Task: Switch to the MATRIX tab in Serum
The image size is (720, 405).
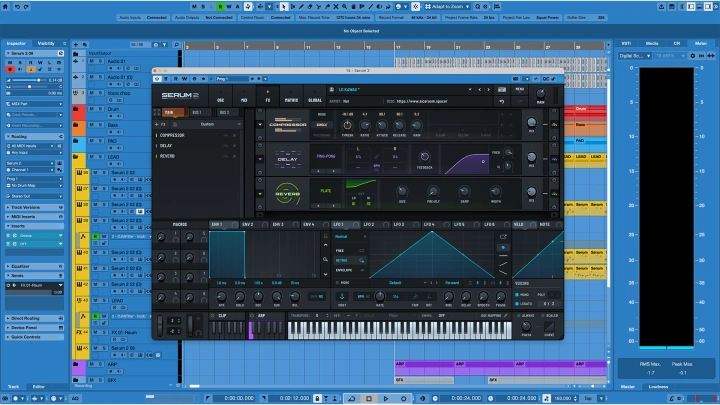Action: coord(291,100)
